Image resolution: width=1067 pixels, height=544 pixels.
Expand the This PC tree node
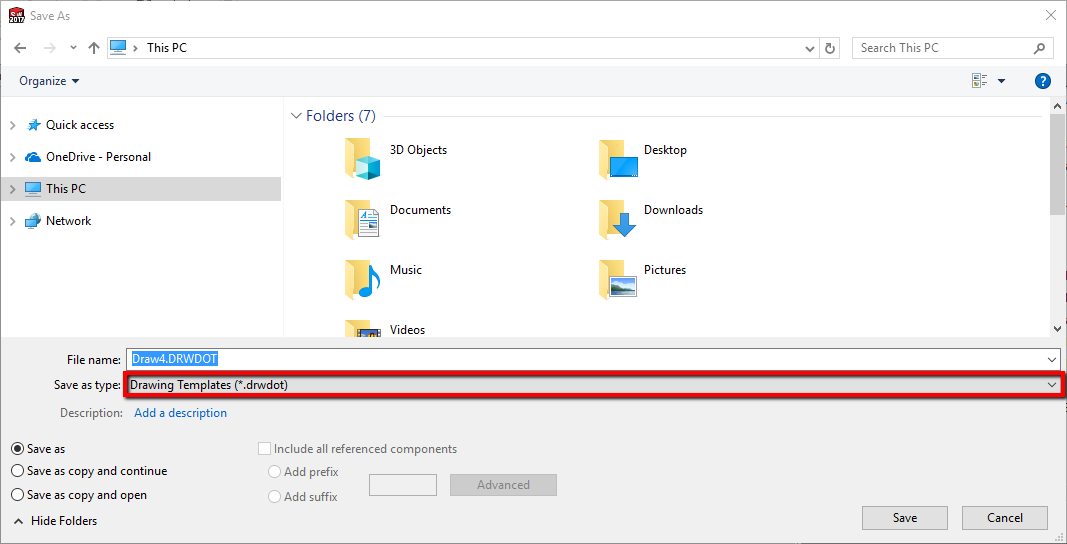[12, 189]
